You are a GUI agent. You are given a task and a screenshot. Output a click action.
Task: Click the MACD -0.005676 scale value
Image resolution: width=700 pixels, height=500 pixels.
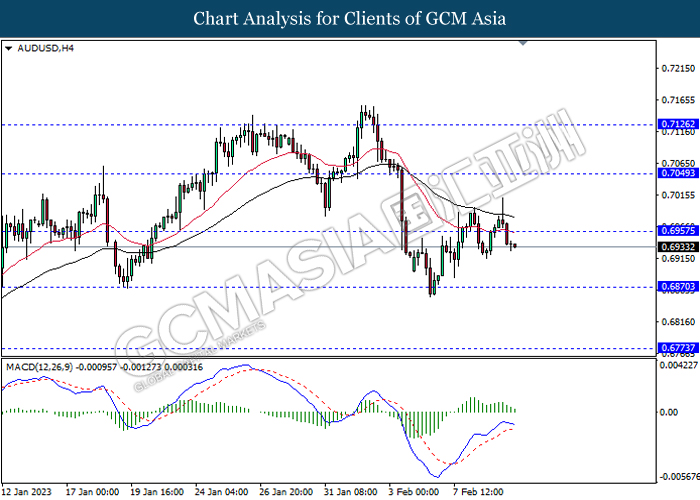679,477
